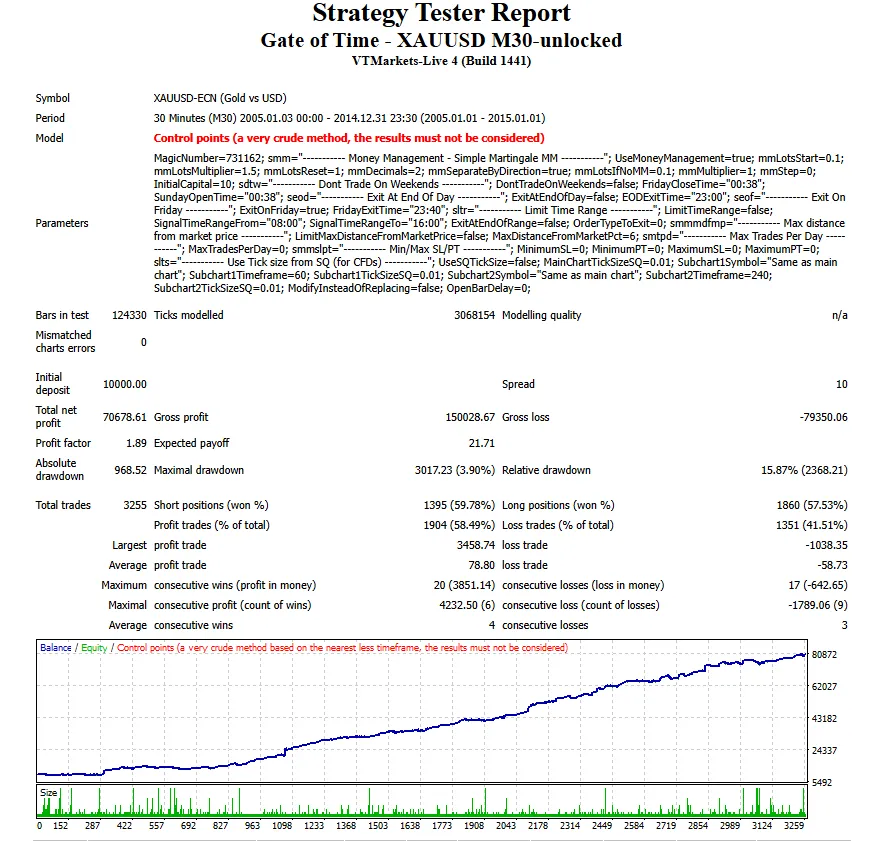Click the red 'Control points' model warning text
The image size is (877, 841).
click(x=349, y=138)
